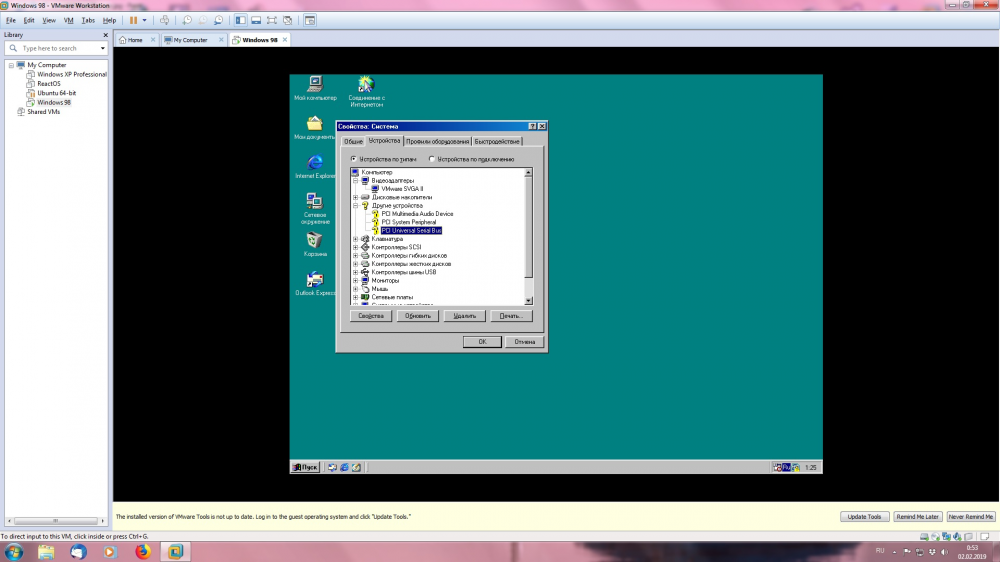Click the Удалить button
Screen dimensions: 1000x562
pos(464,316)
